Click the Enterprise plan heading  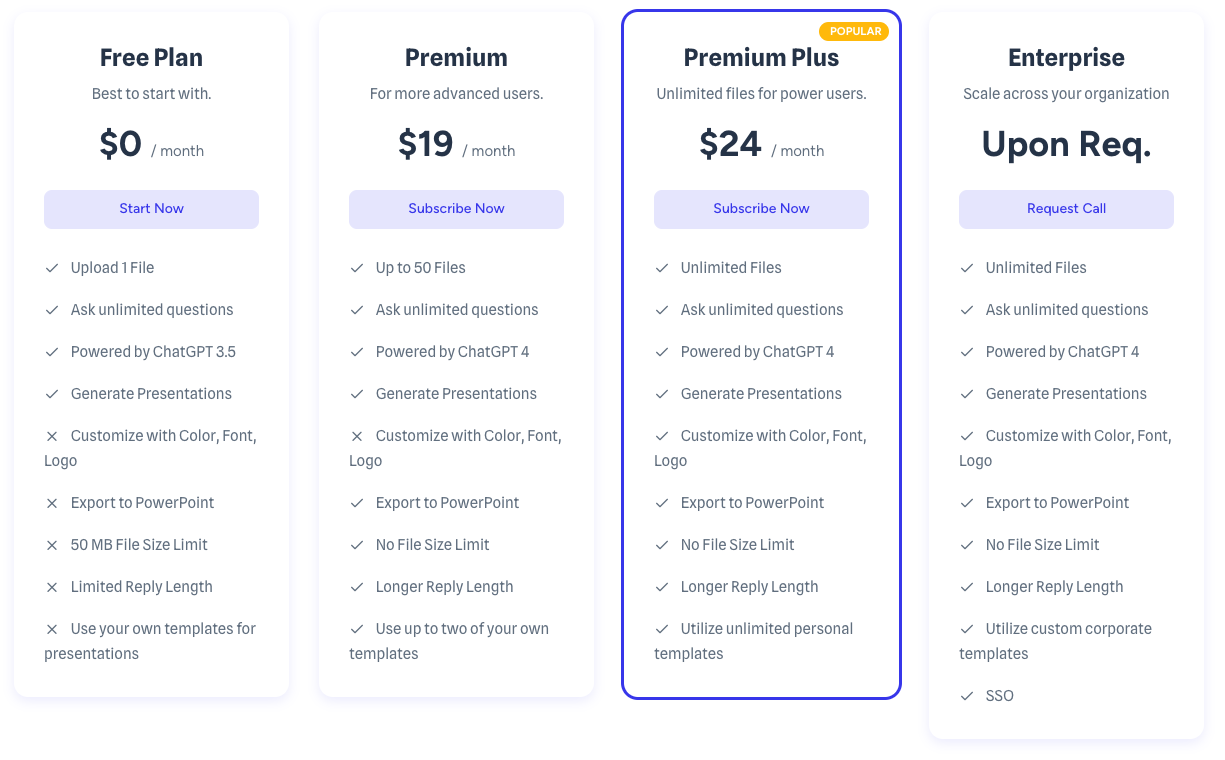[1066, 57]
